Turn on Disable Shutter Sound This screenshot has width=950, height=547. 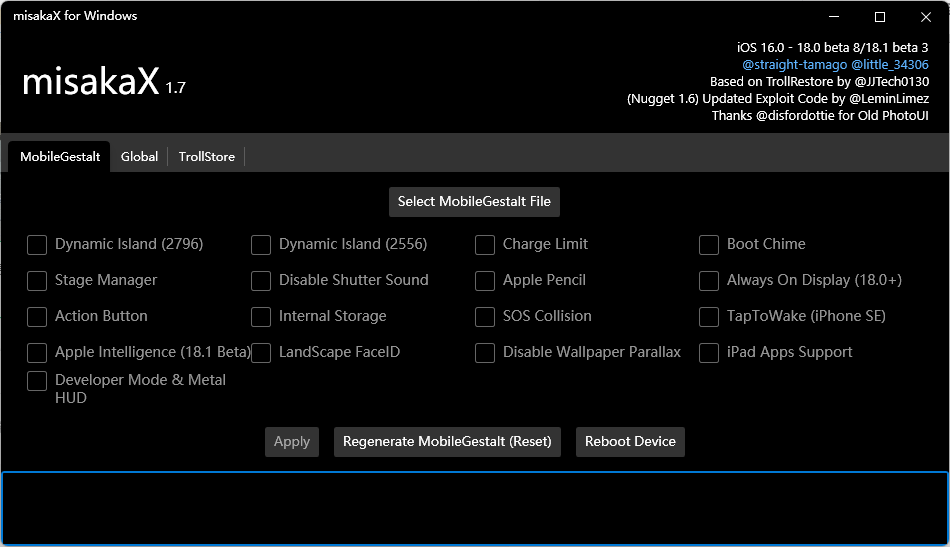[x=261, y=281]
